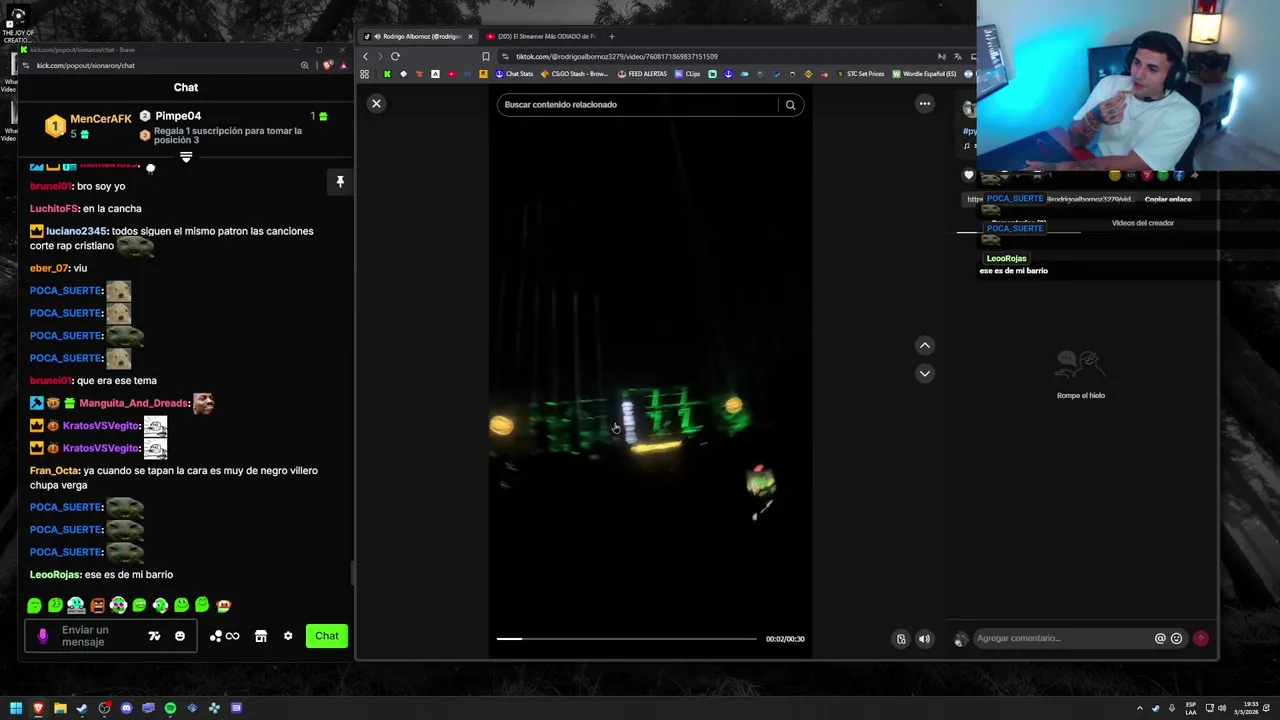Open File Explorer from taskbar
The width and height of the screenshot is (1280, 720).
[x=60, y=708]
